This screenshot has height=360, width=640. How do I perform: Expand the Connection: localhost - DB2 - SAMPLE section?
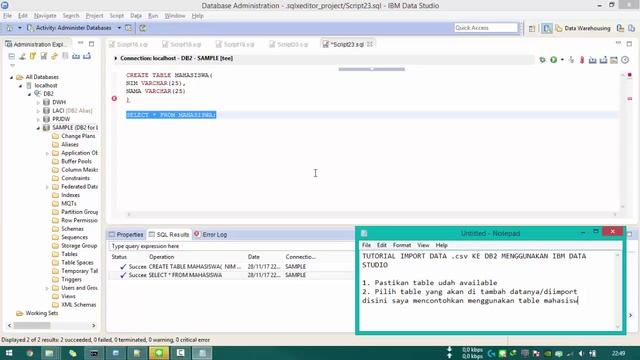pos(116,58)
